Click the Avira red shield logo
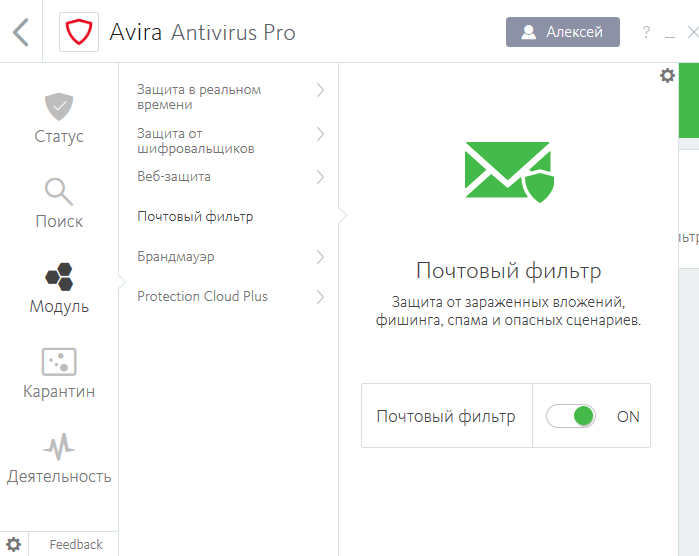Viewport: 699px width, 556px height. click(79, 32)
